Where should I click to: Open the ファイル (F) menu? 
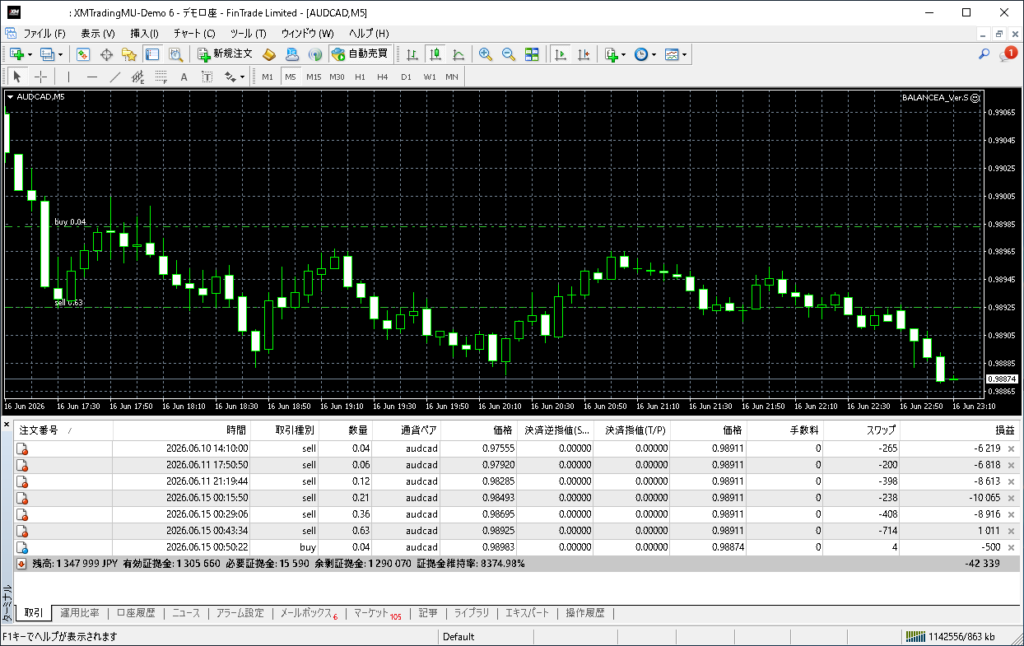[44, 33]
